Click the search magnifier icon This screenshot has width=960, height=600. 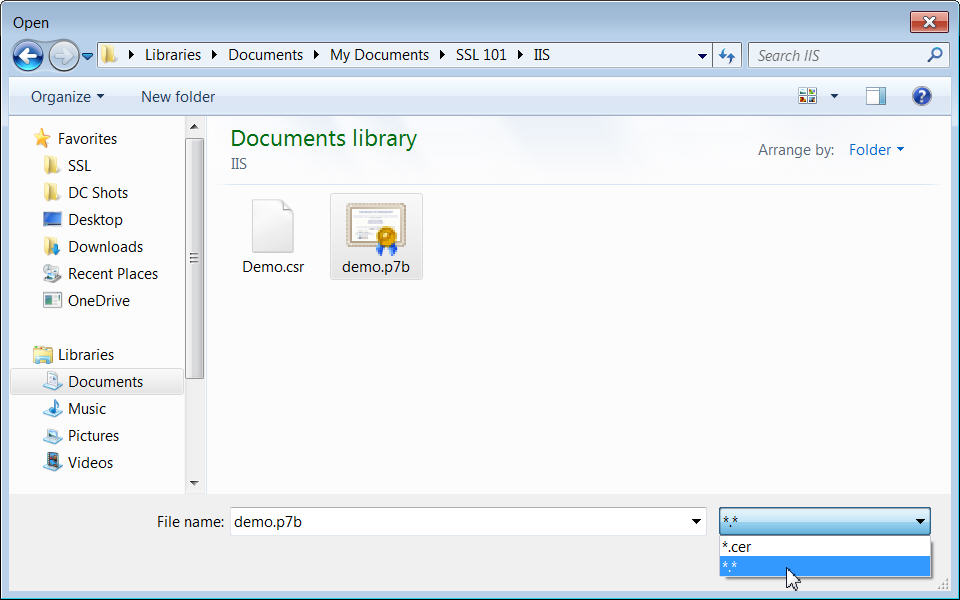(935, 55)
